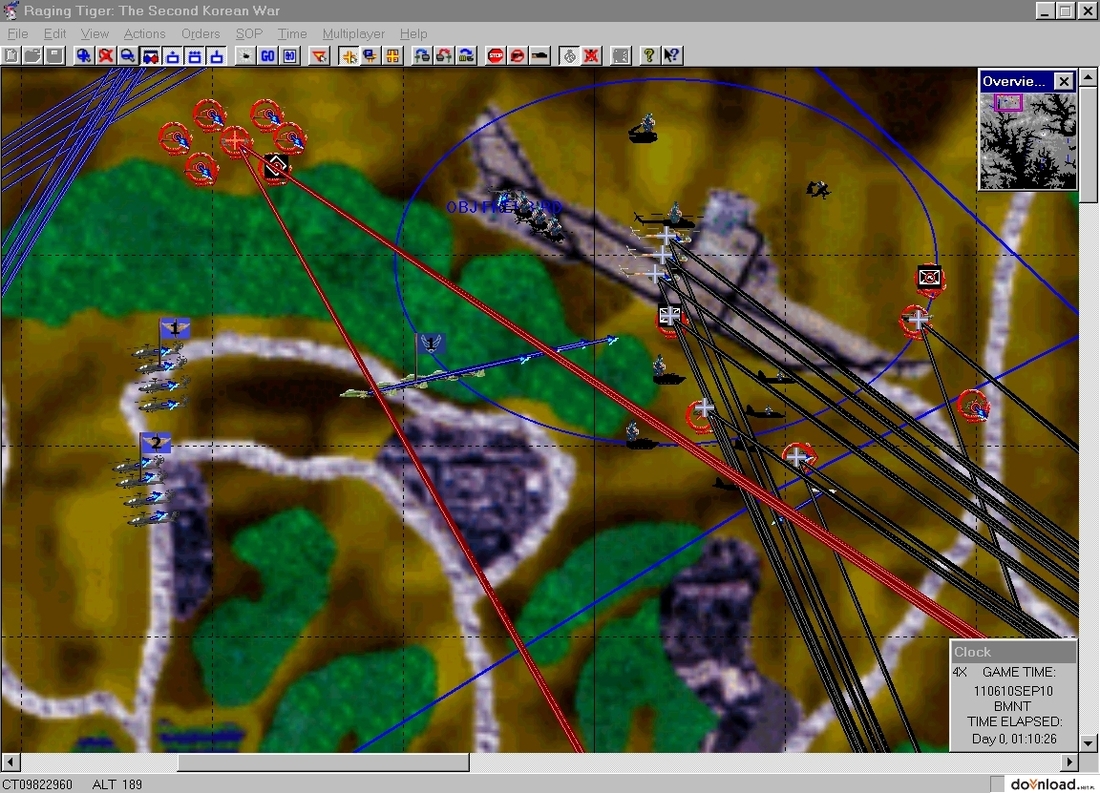Select the helicopter group with flag 1
Screen dimensions: 1100x793
pyautogui.click(x=163, y=366)
